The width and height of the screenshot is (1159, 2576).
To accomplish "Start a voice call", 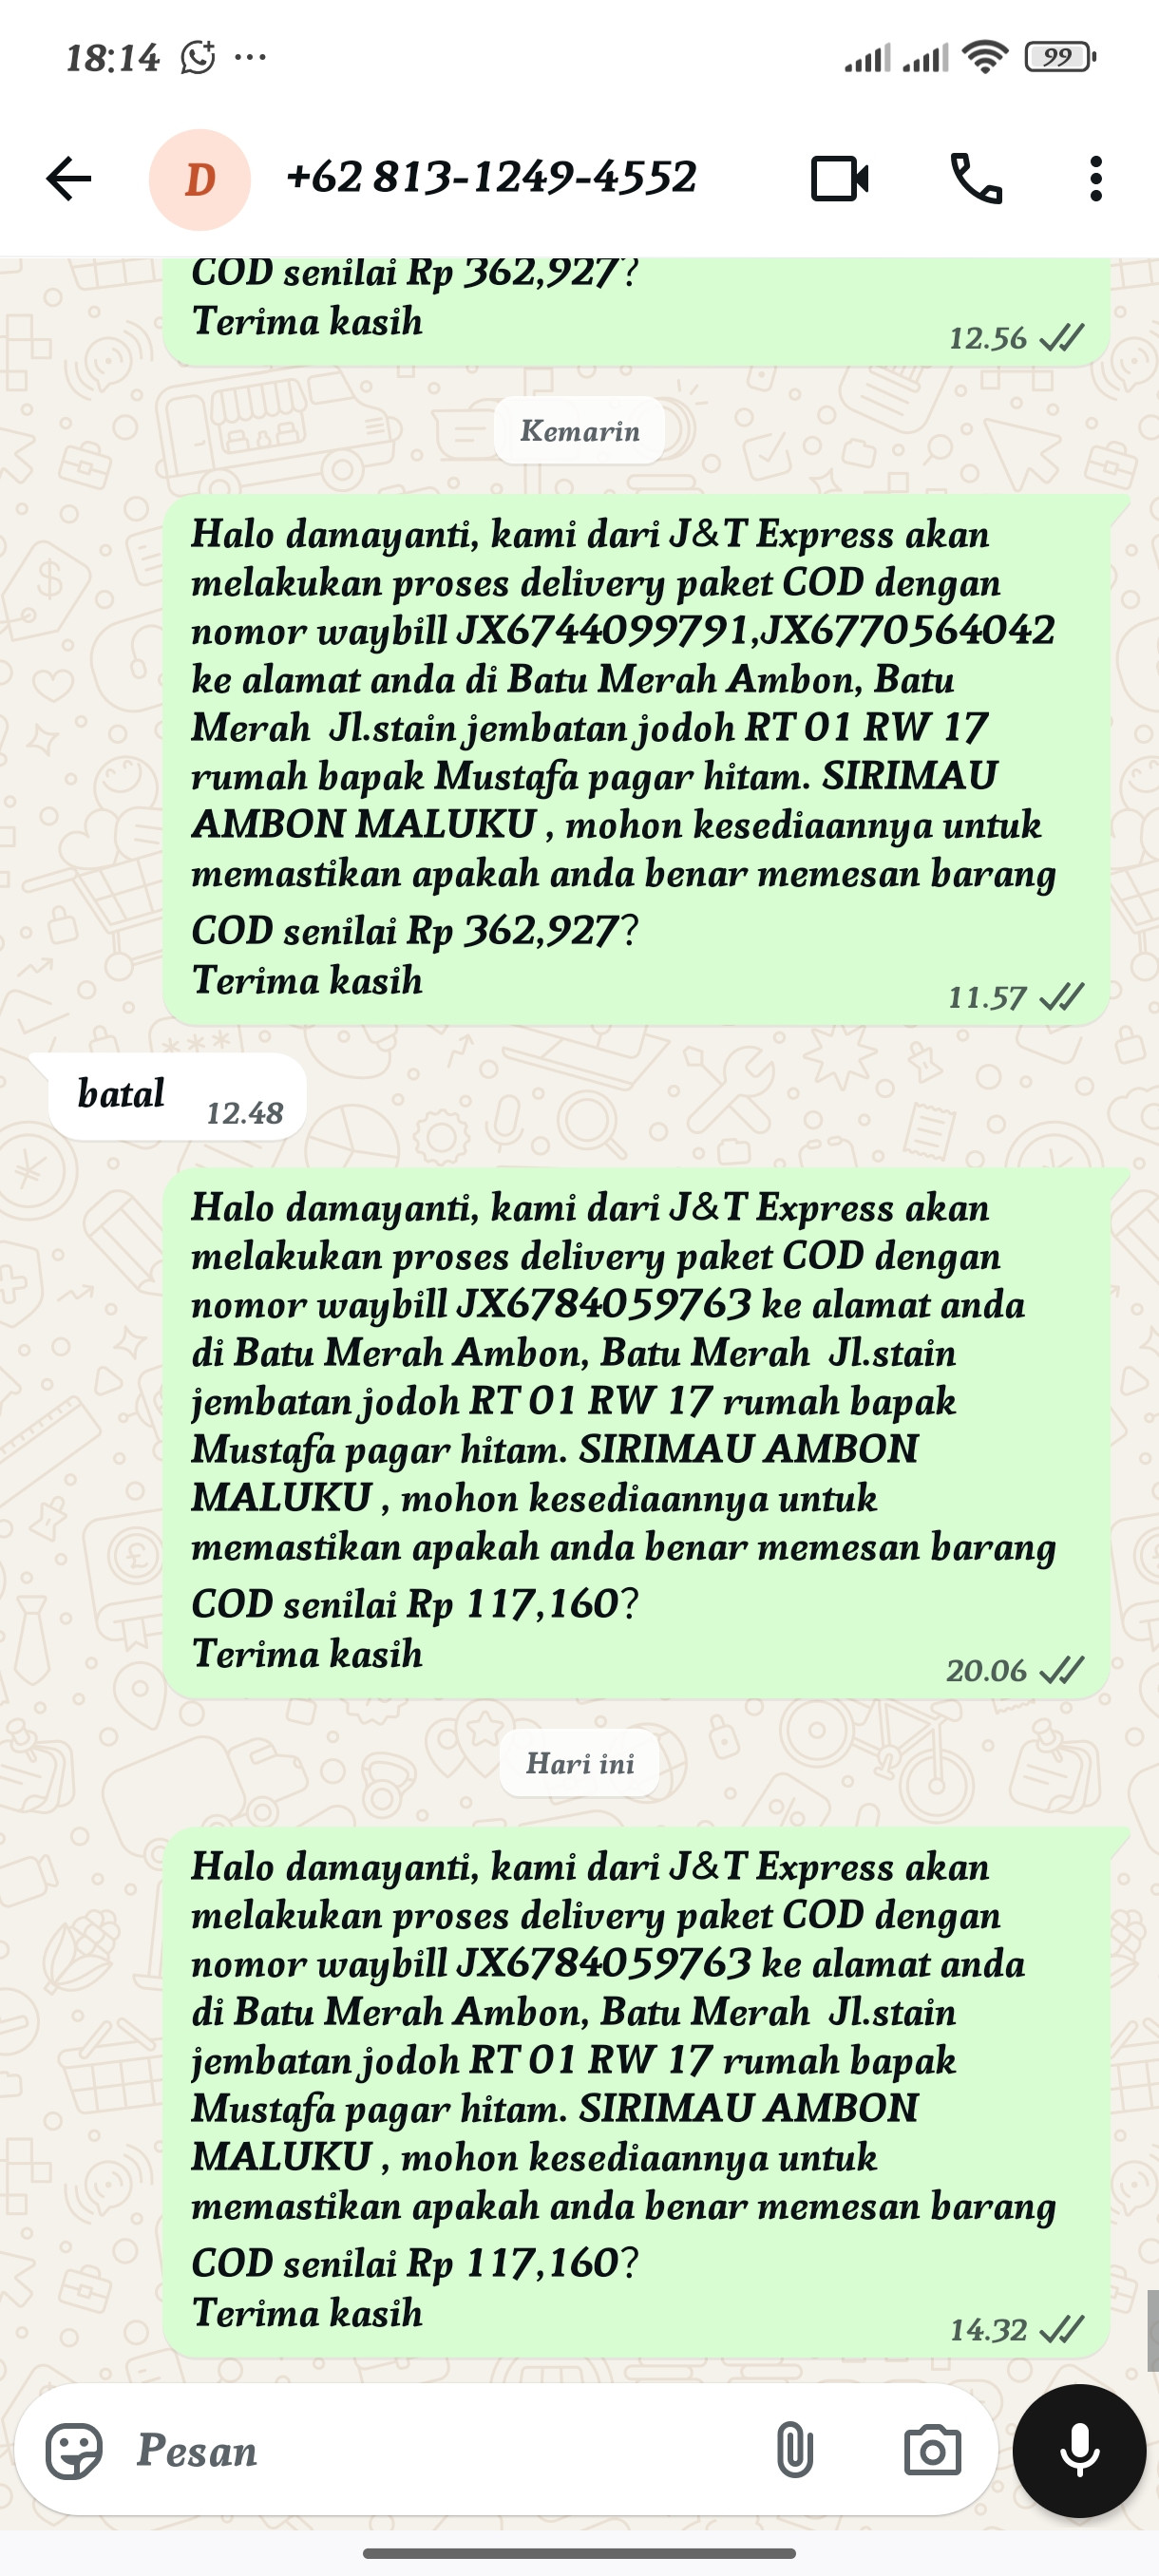I will click(976, 179).
